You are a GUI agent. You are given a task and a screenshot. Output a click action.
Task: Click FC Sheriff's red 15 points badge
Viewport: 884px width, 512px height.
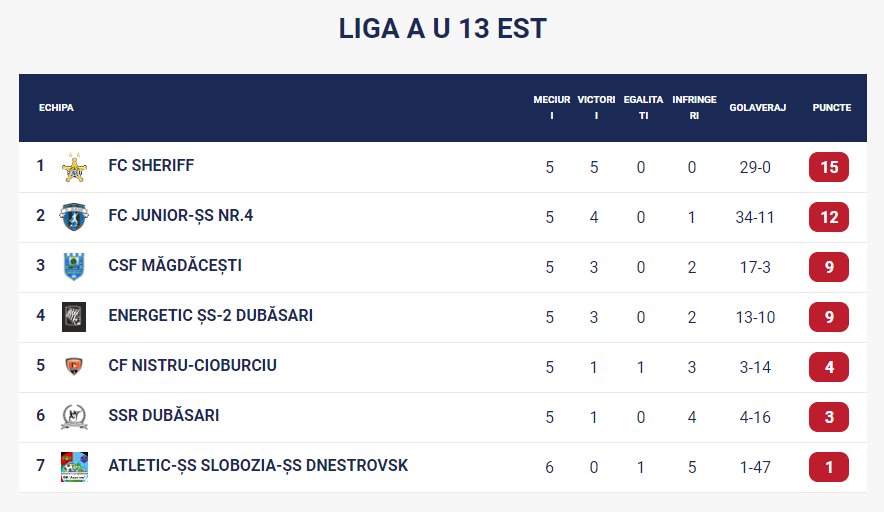[828, 167]
